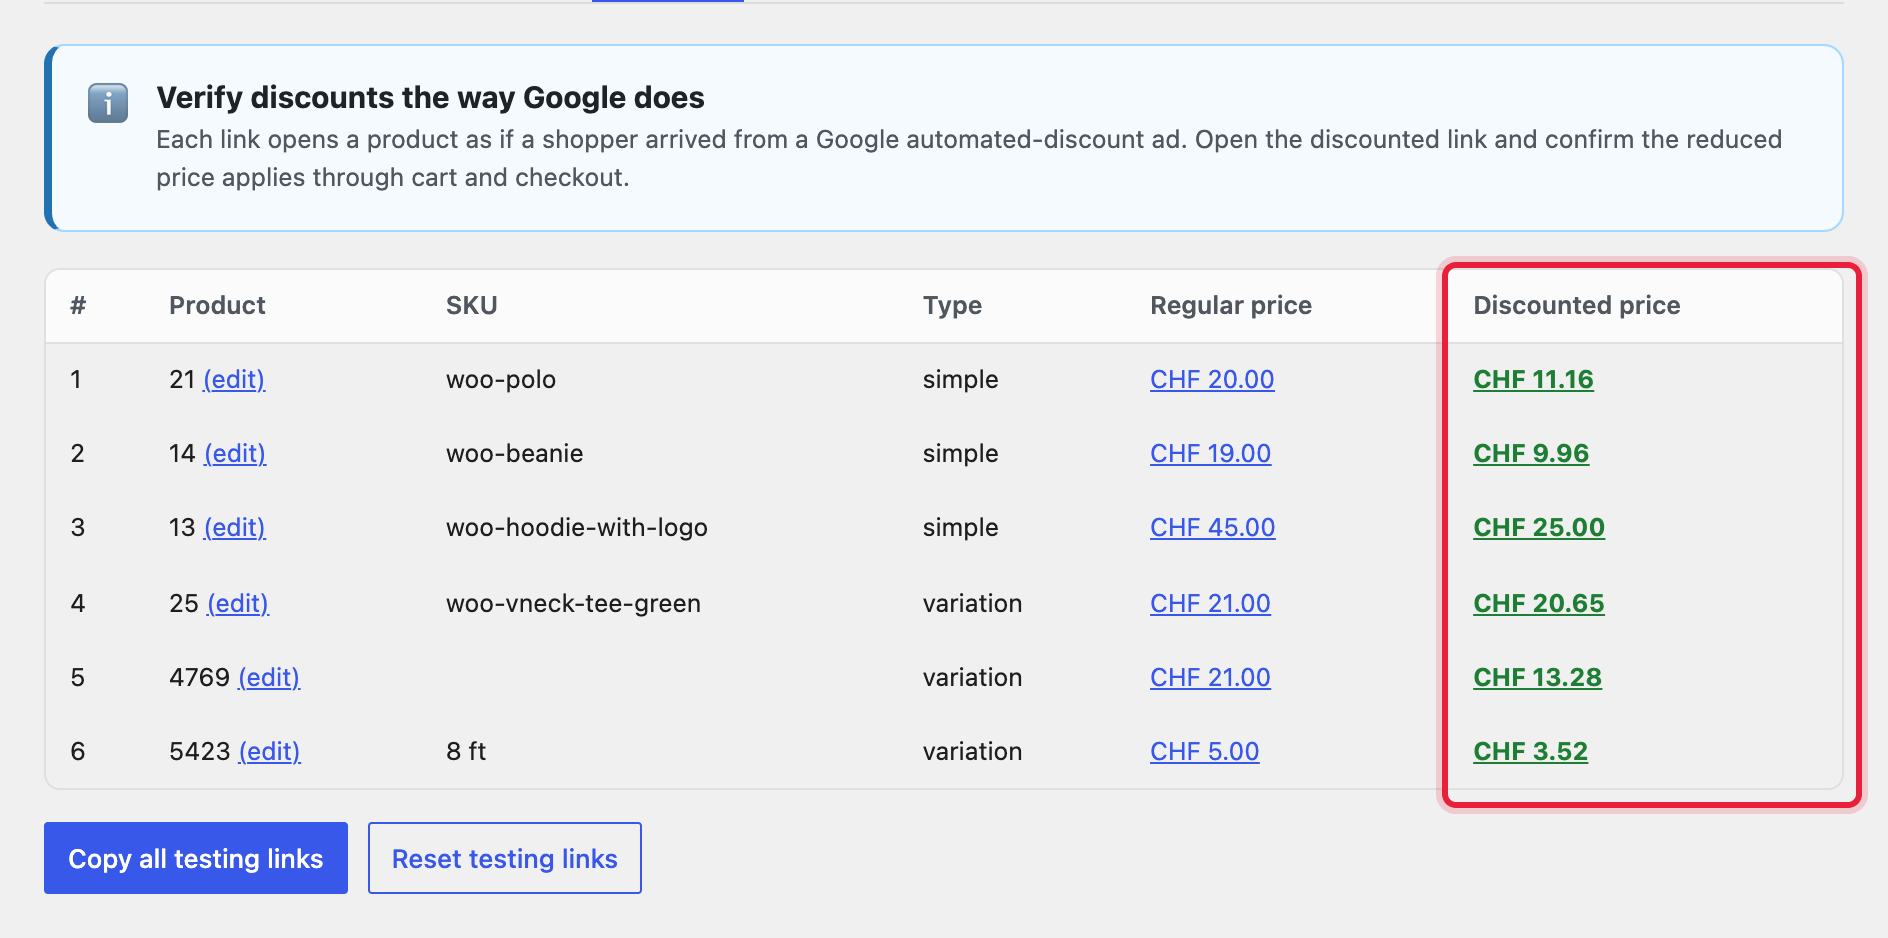Open edit link for product 21
1888x938 pixels.
pyautogui.click(x=234, y=380)
